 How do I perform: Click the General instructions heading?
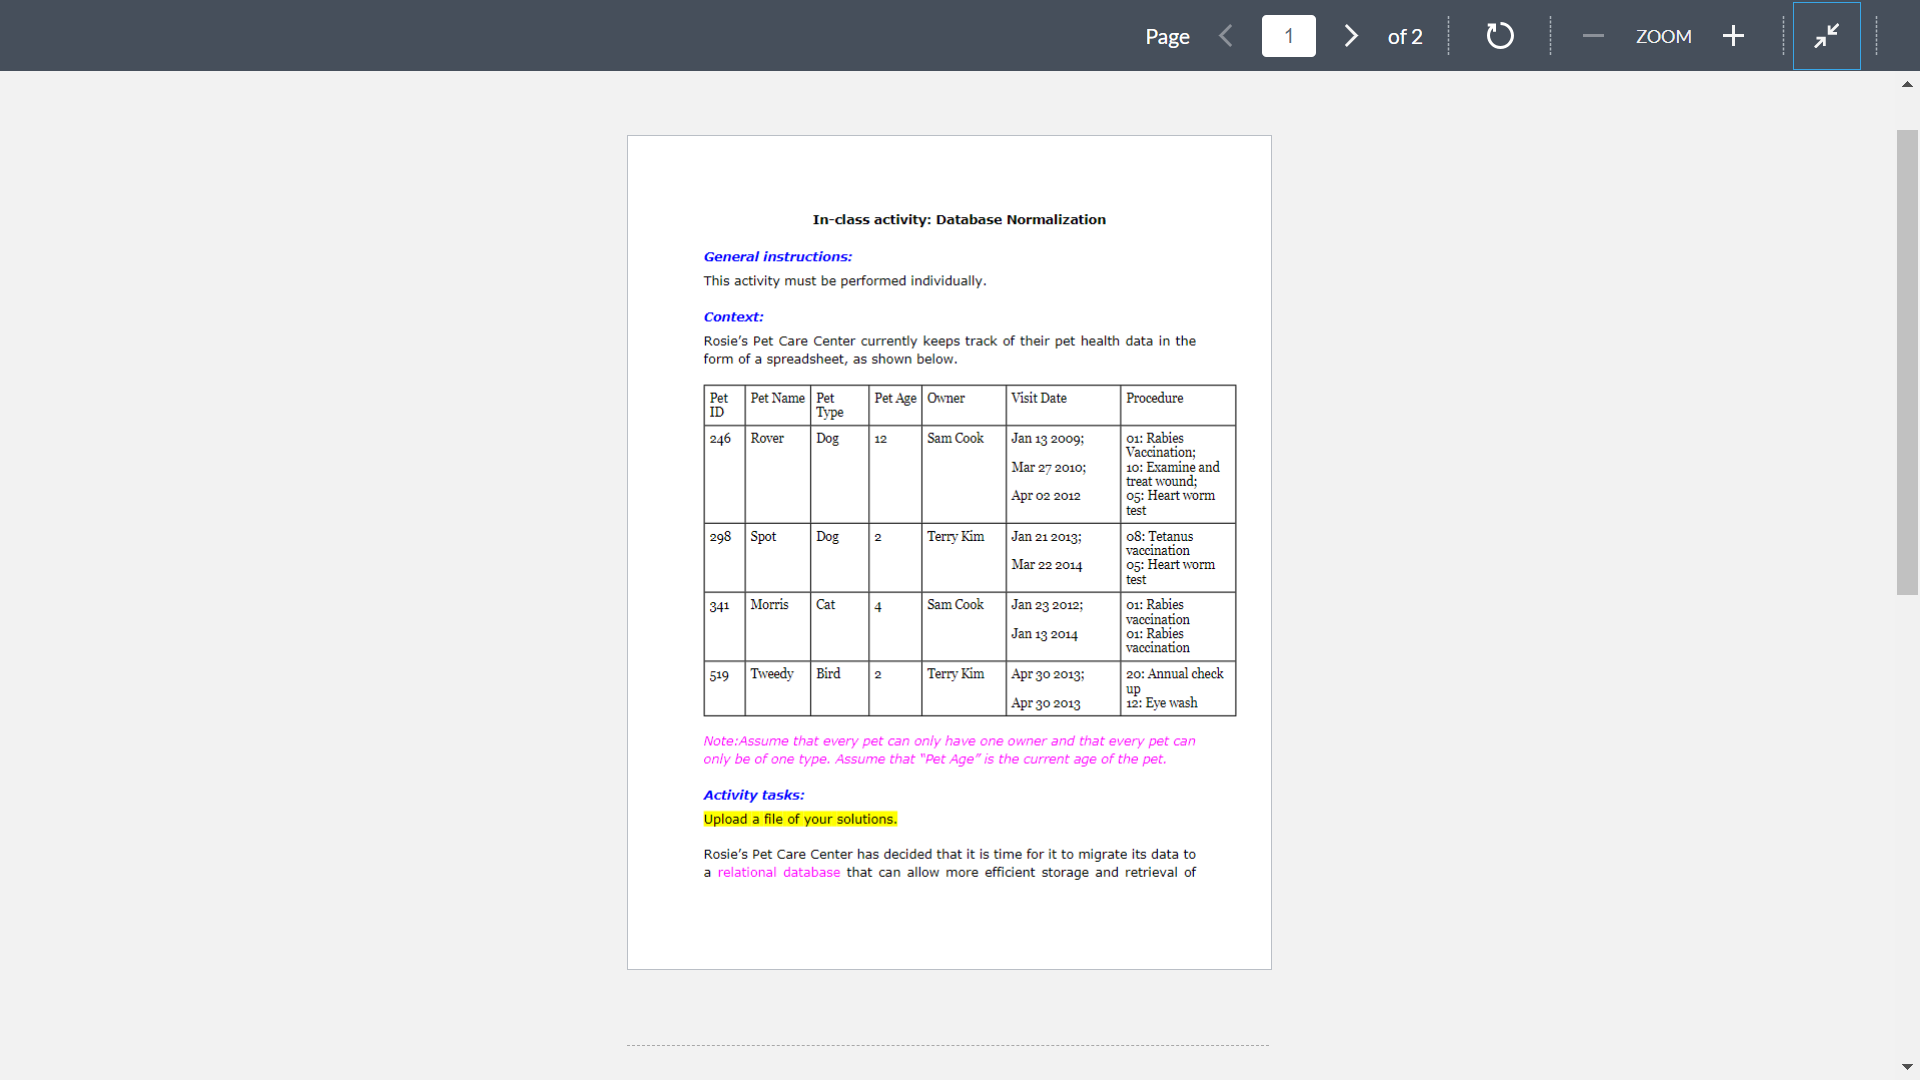pos(777,256)
